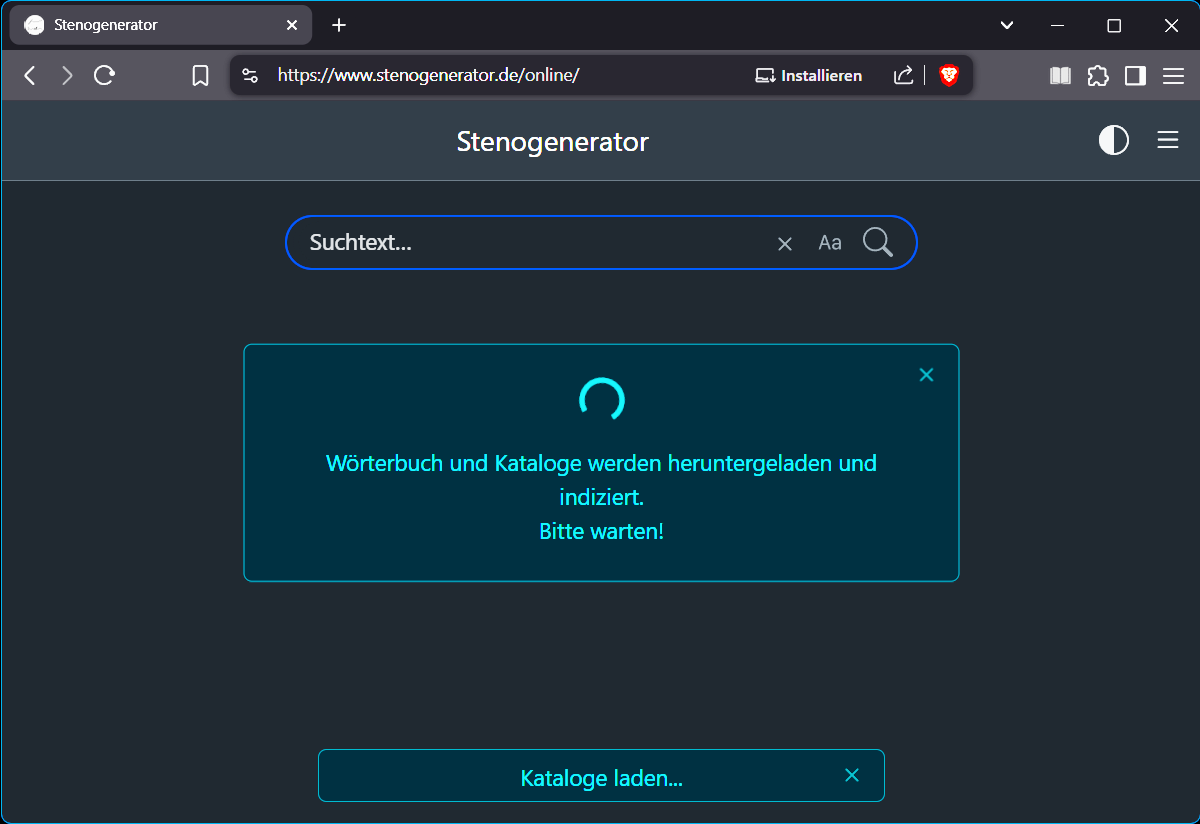Toggle the Aa case-sensitivity option
The height and width of the screenshot is (824, 1200).
(x=829, y=243)
